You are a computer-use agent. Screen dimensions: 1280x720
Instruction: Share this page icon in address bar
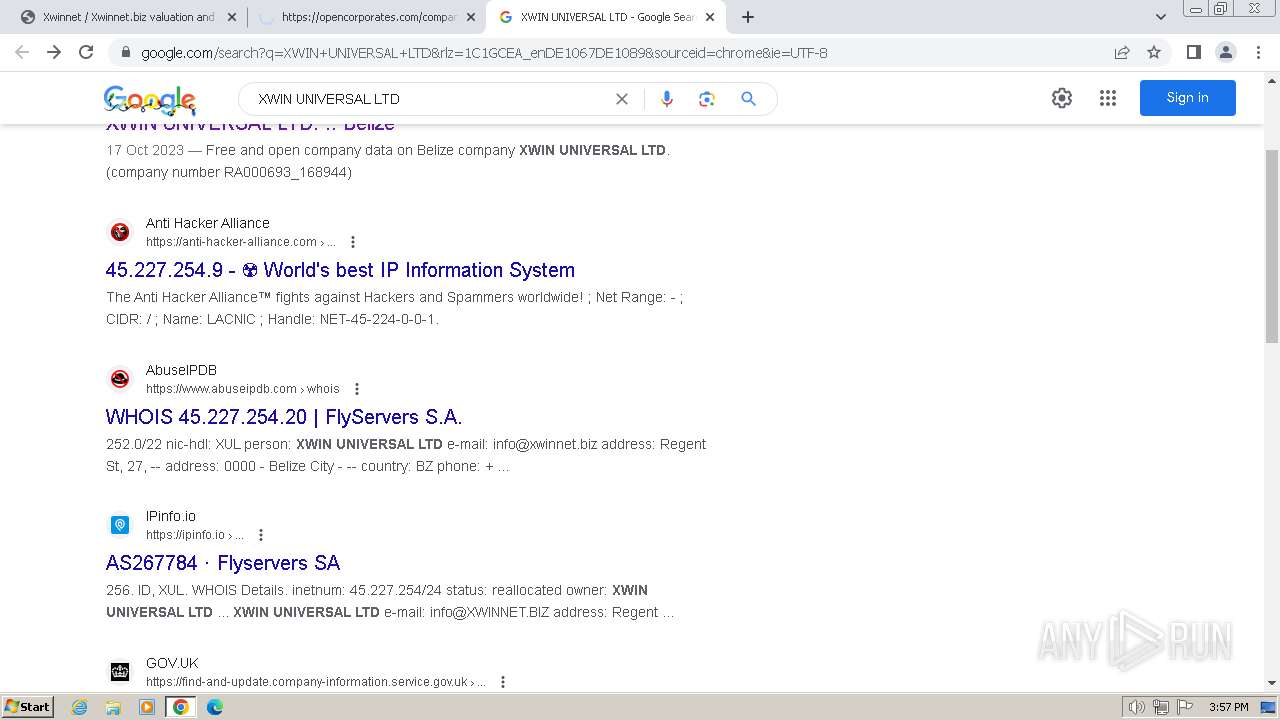click(x=1122, y=52)
